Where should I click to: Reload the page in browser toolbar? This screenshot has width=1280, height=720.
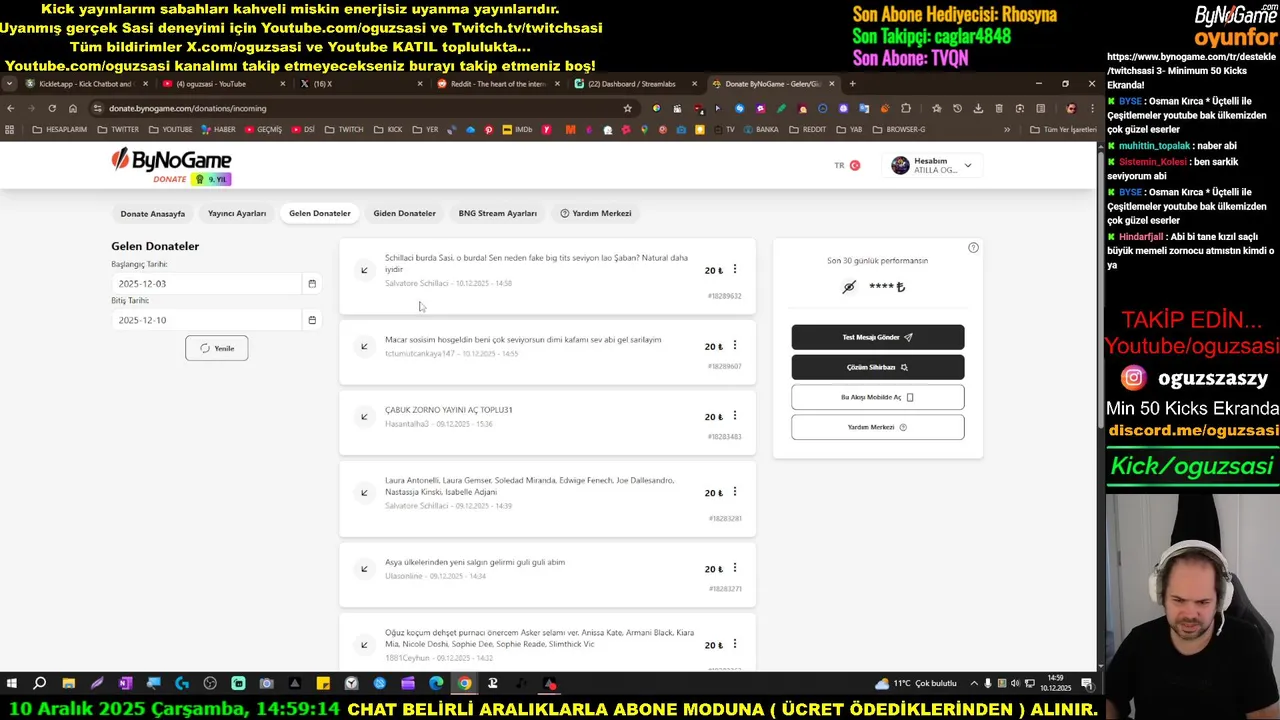pos(52,108)
